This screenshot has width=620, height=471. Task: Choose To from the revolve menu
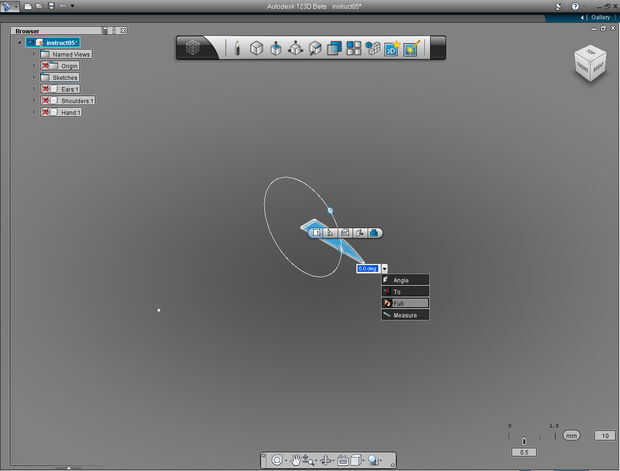click(405, 291)
